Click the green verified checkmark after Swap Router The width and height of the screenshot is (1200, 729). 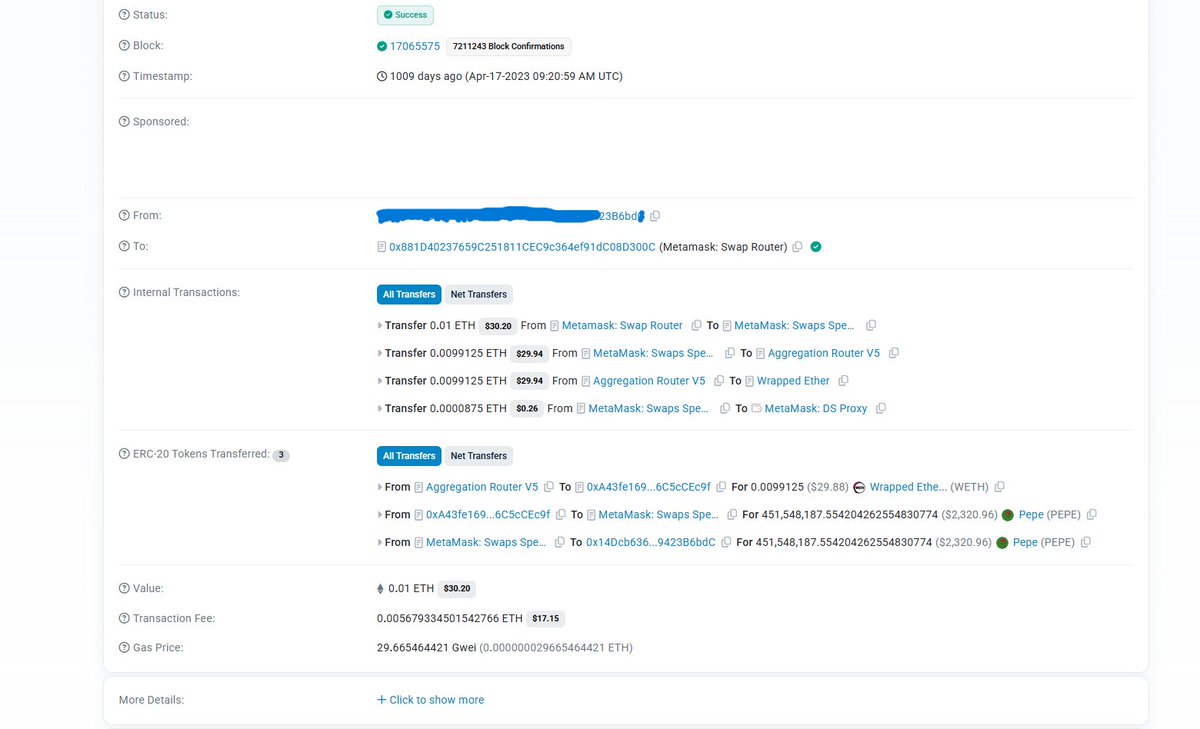[816, 247]
